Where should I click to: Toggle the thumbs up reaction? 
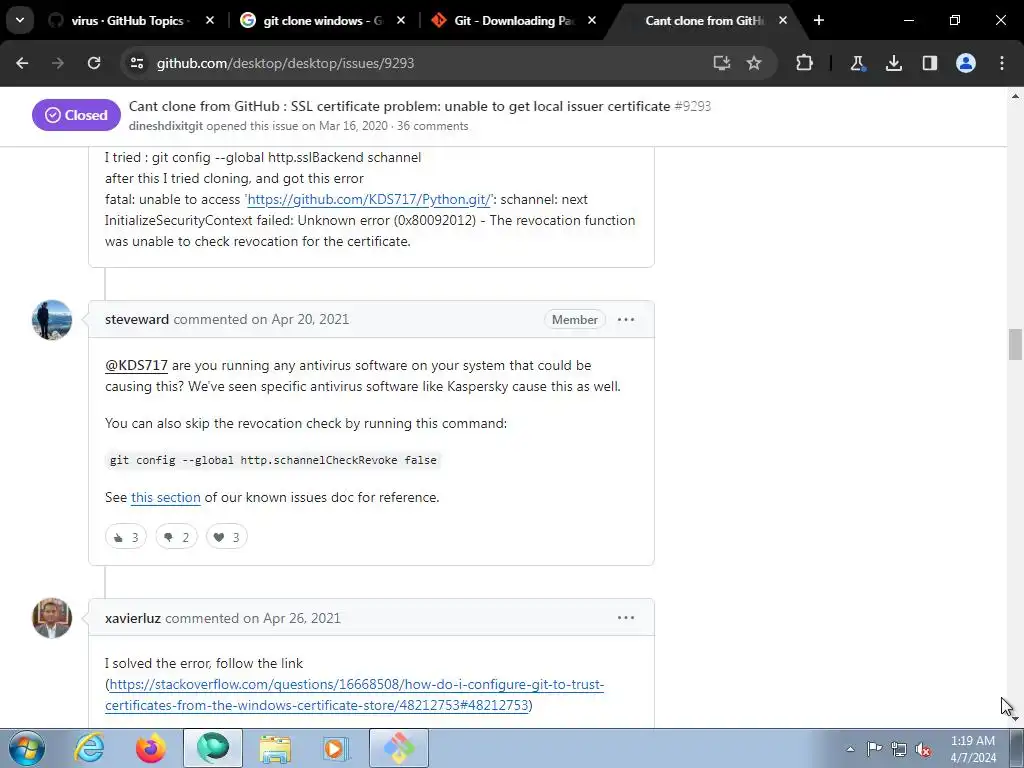click(x=126, y=537)
